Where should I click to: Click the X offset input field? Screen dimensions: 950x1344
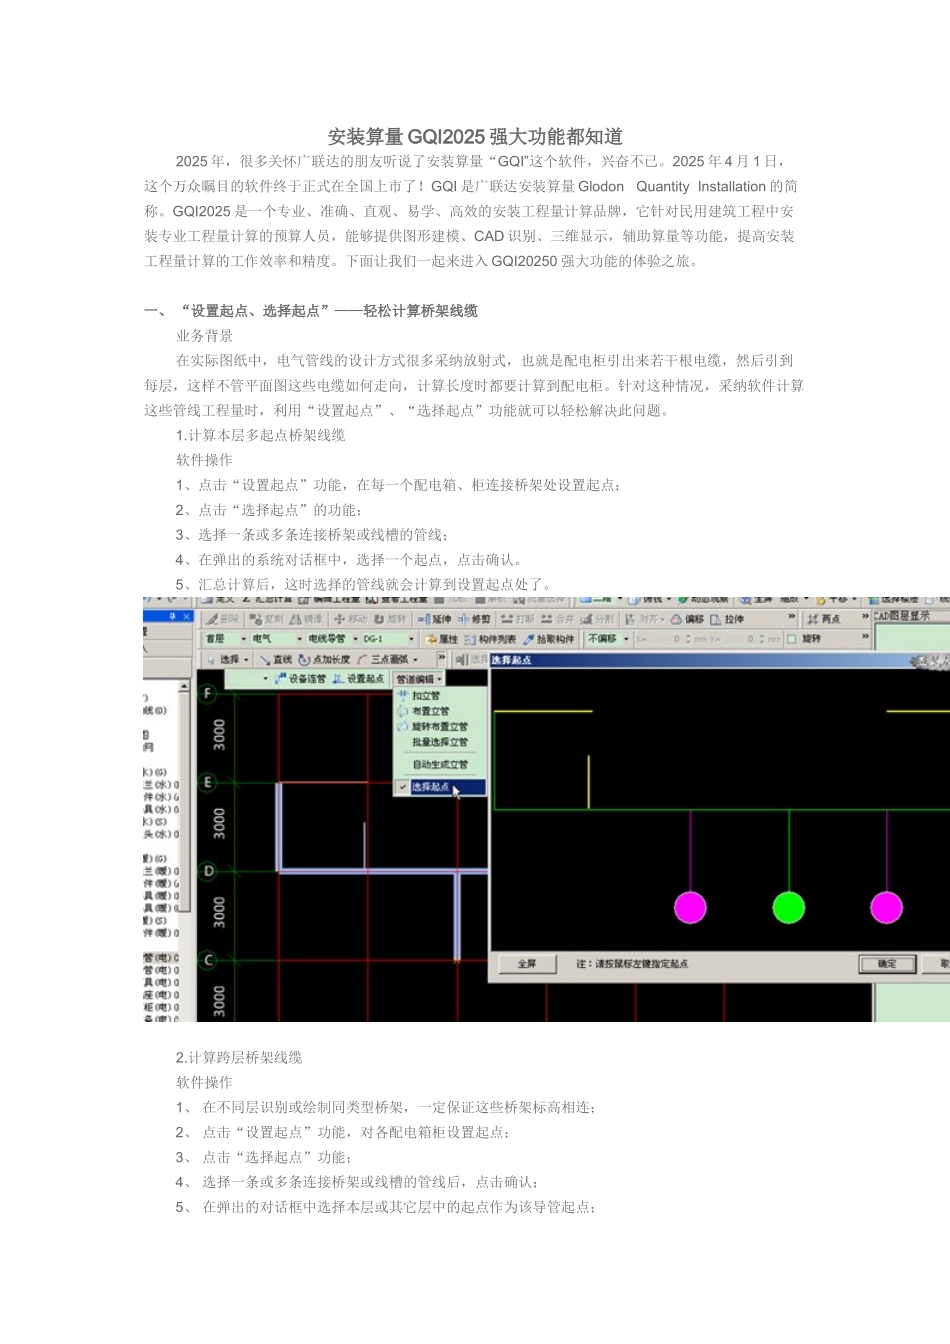coord(666,639)
